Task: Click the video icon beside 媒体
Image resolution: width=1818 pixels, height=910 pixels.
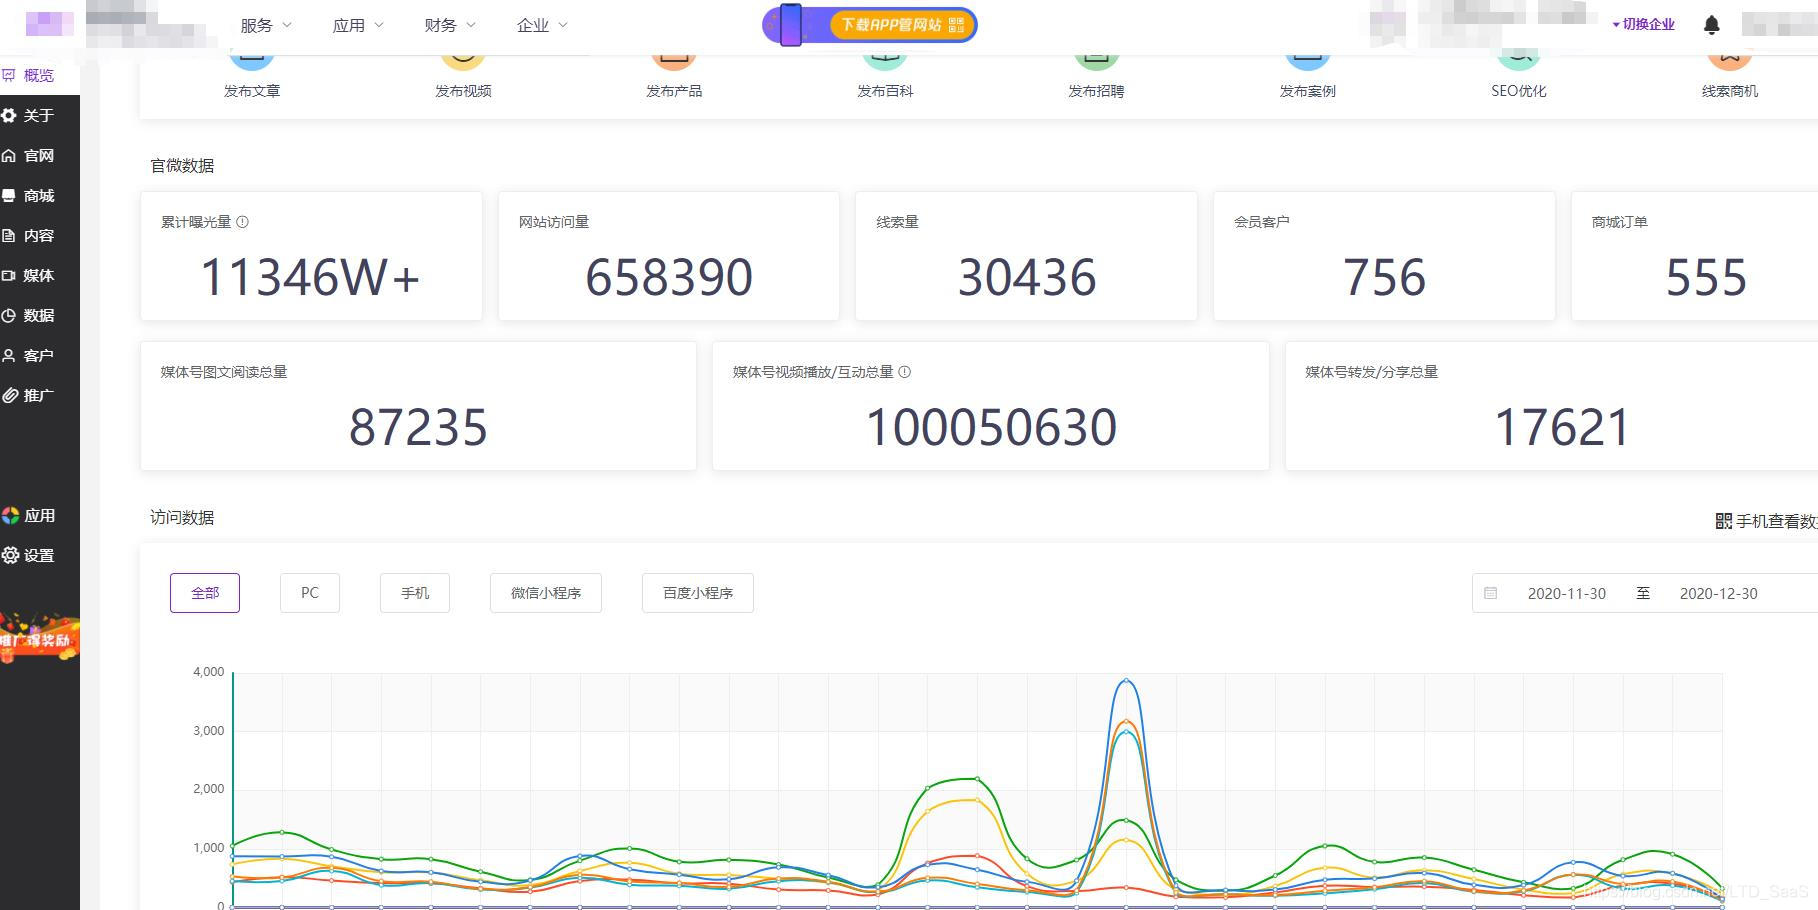Action: [9, 275]
